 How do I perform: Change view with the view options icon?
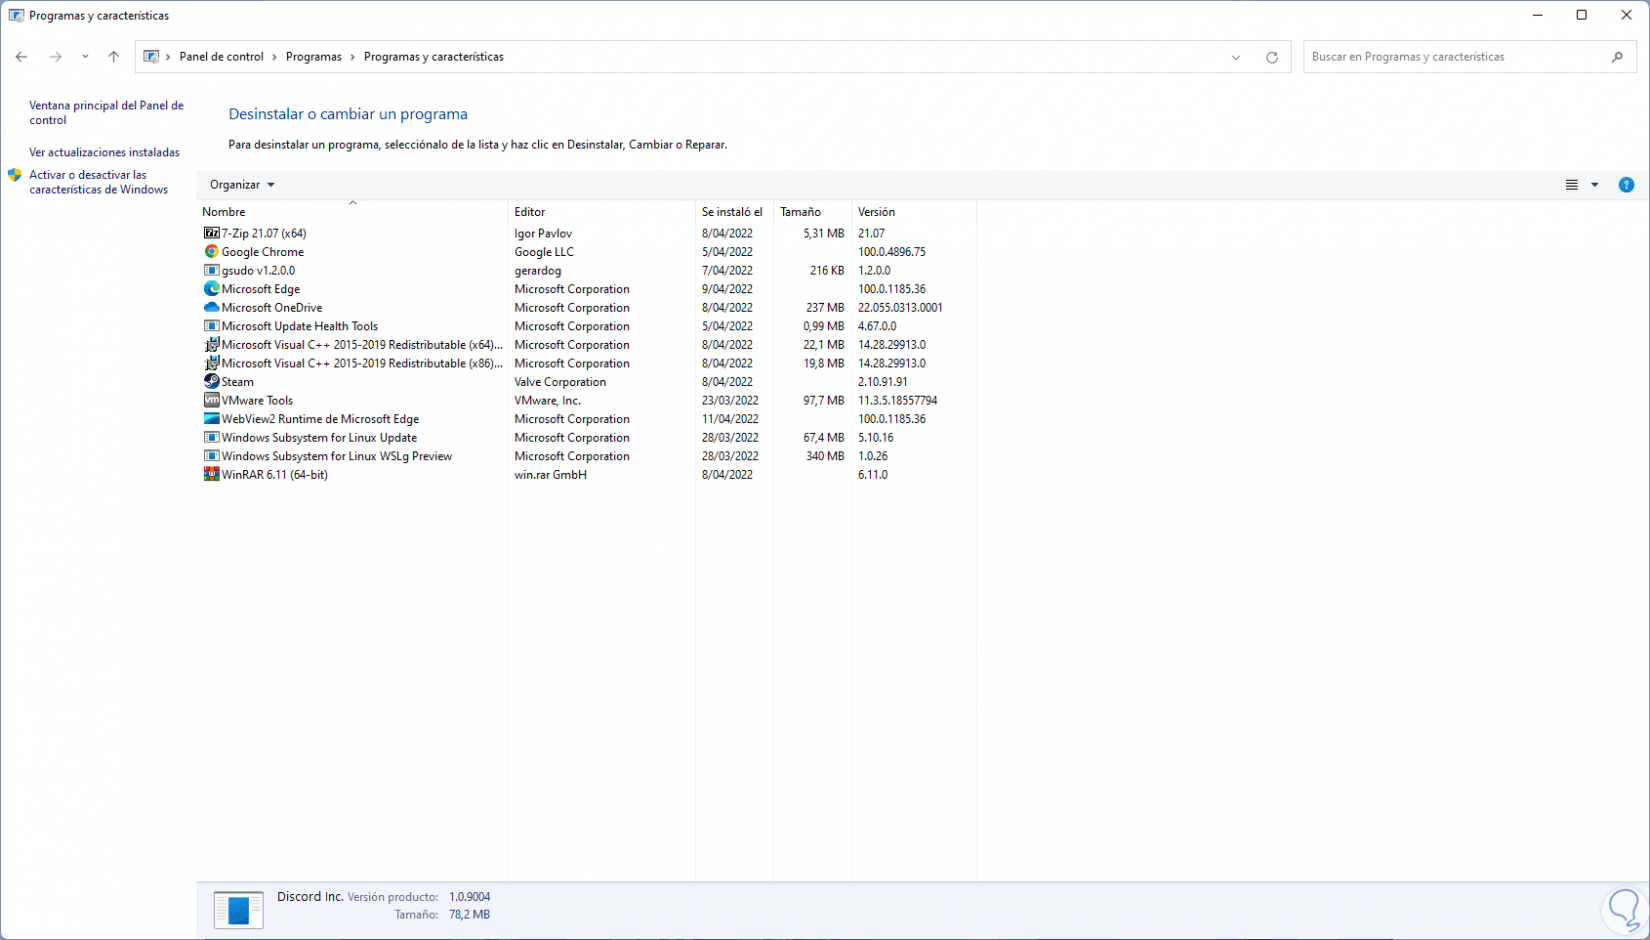(1572, 185)
